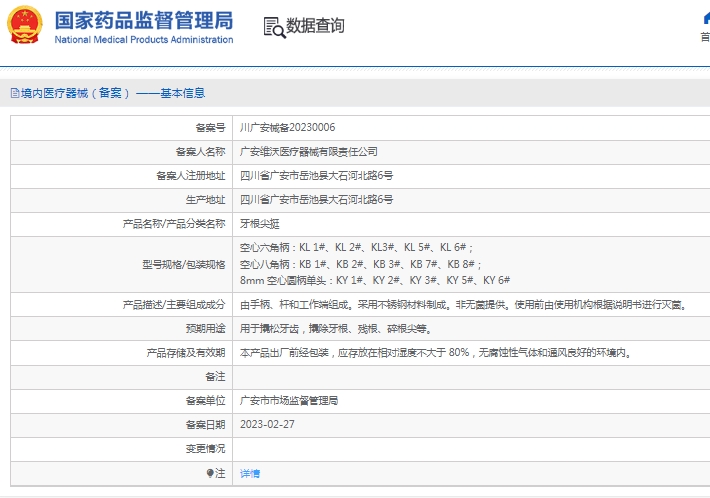Click the 备案单位 label
This screenshot has width=710, height=498.
205,401
